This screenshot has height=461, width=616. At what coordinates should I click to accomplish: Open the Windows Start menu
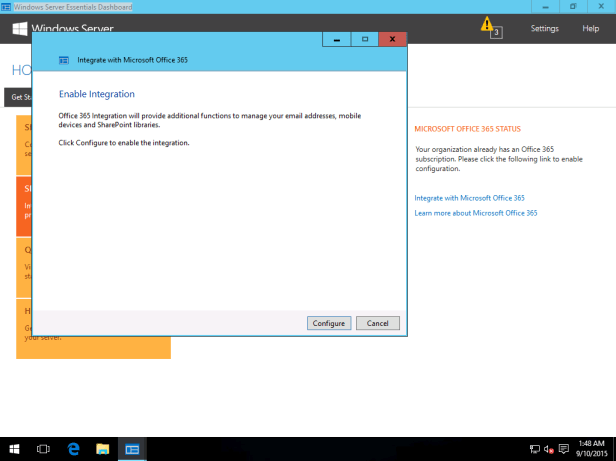pyautogui.click(x=15, y=449)
